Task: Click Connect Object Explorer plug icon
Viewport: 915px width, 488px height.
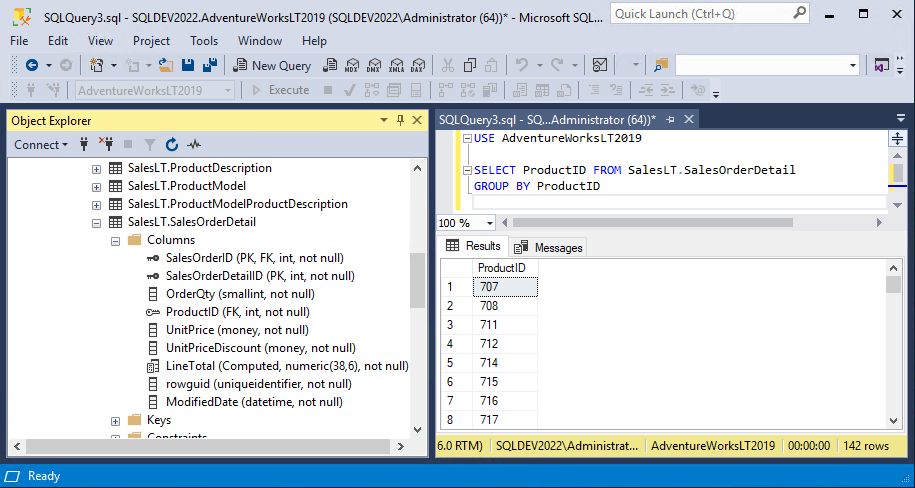Action: pos(84,144)
